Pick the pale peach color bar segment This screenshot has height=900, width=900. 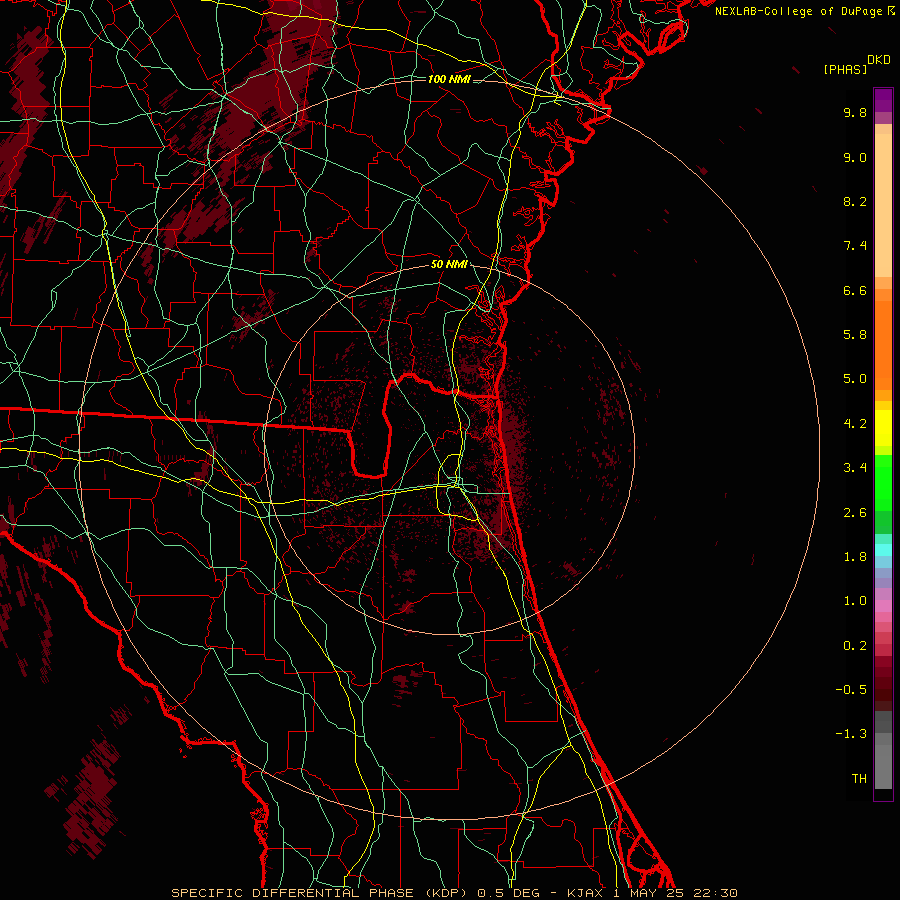[883, 205]
